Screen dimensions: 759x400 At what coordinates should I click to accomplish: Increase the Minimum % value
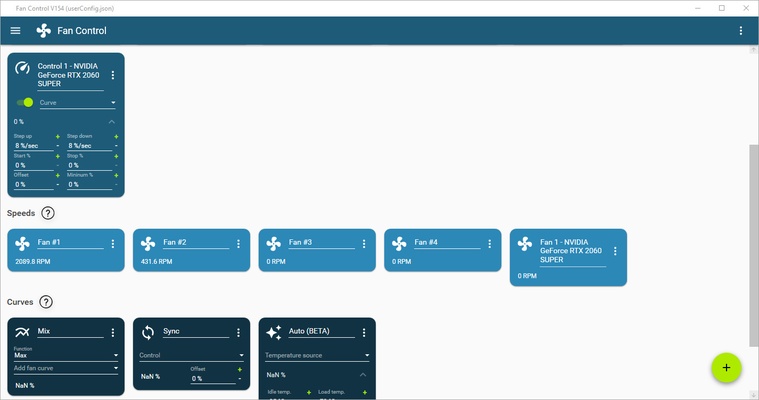click(116, 175)
